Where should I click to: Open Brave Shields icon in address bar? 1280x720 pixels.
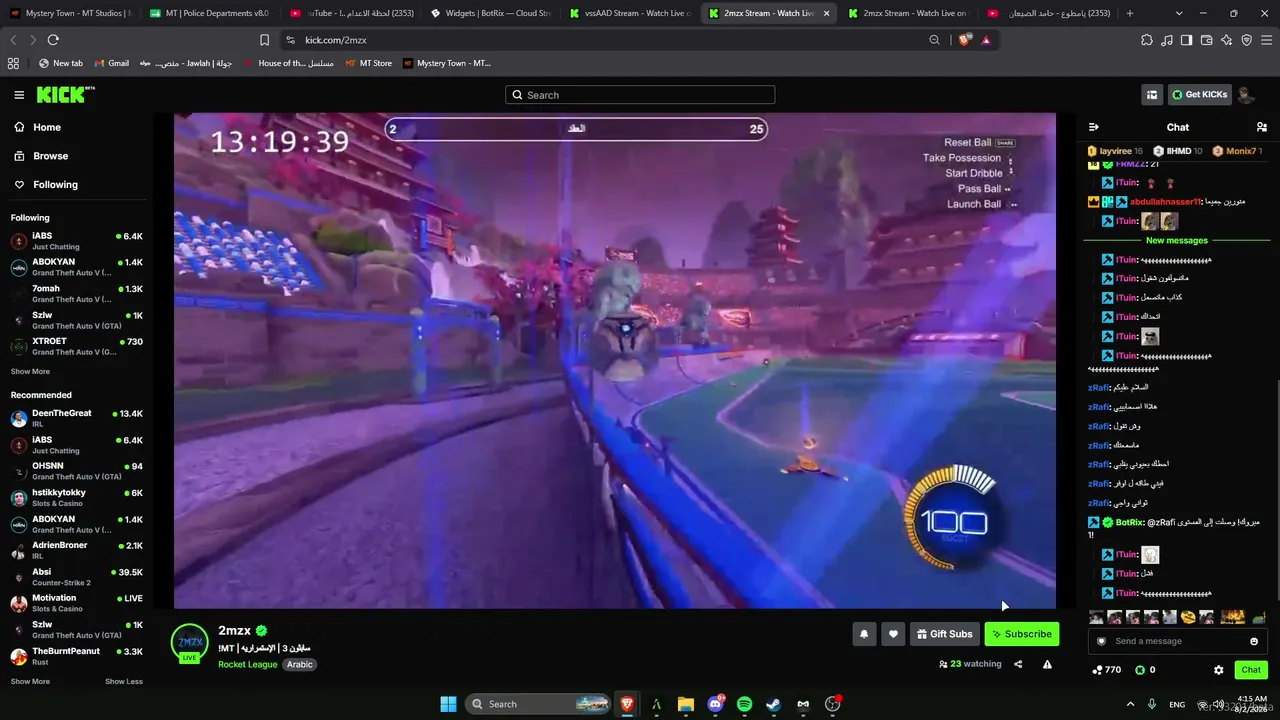click(964, 40)
